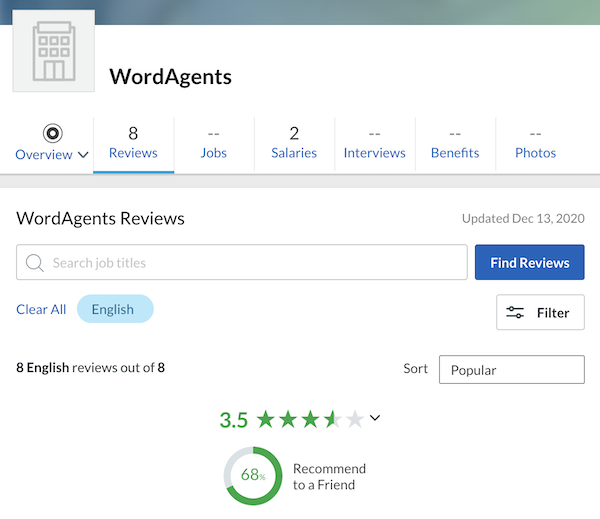This screenshot has height=519, width=600.
Task: Open the Reviews tab
Action: coord(133,145)
